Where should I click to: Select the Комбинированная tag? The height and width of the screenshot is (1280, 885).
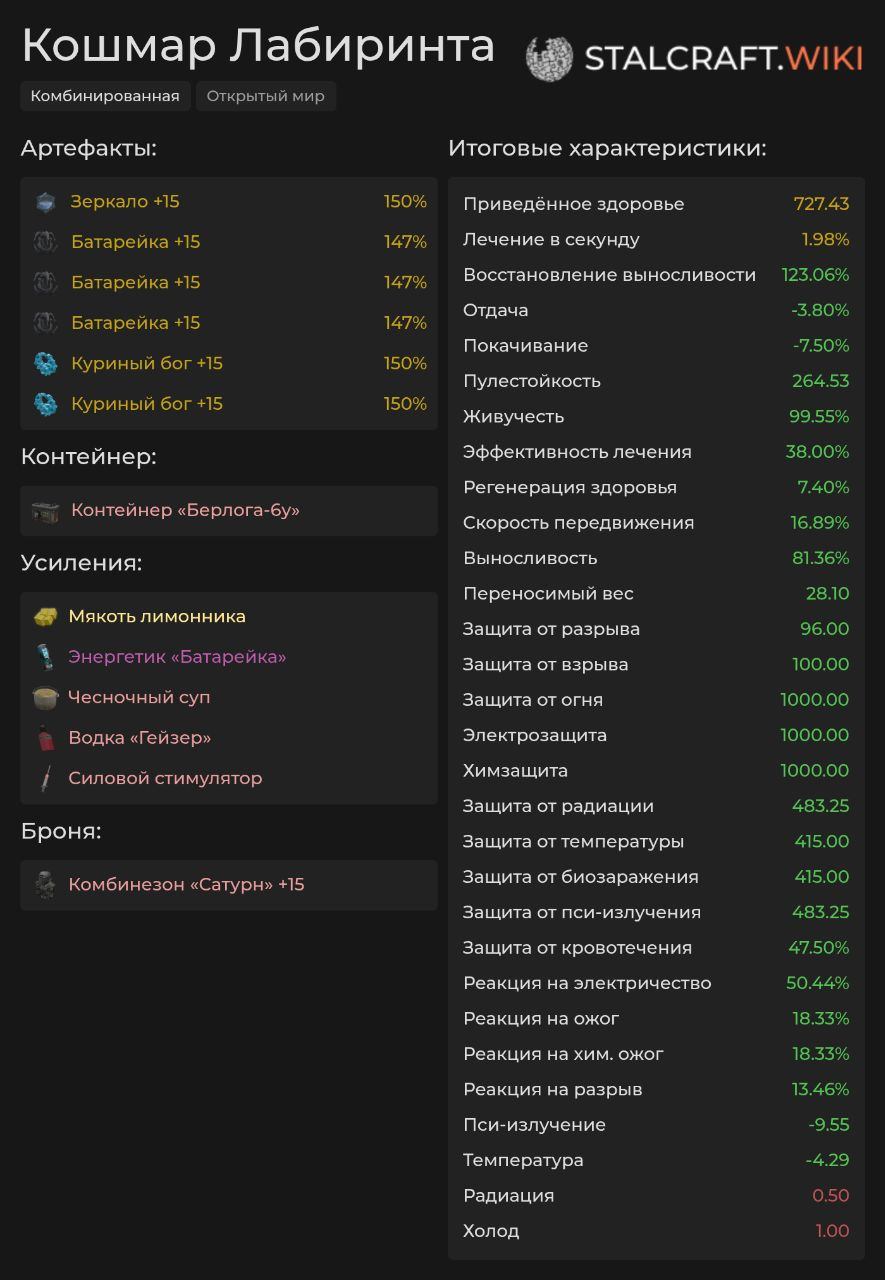tap(105, 97)
